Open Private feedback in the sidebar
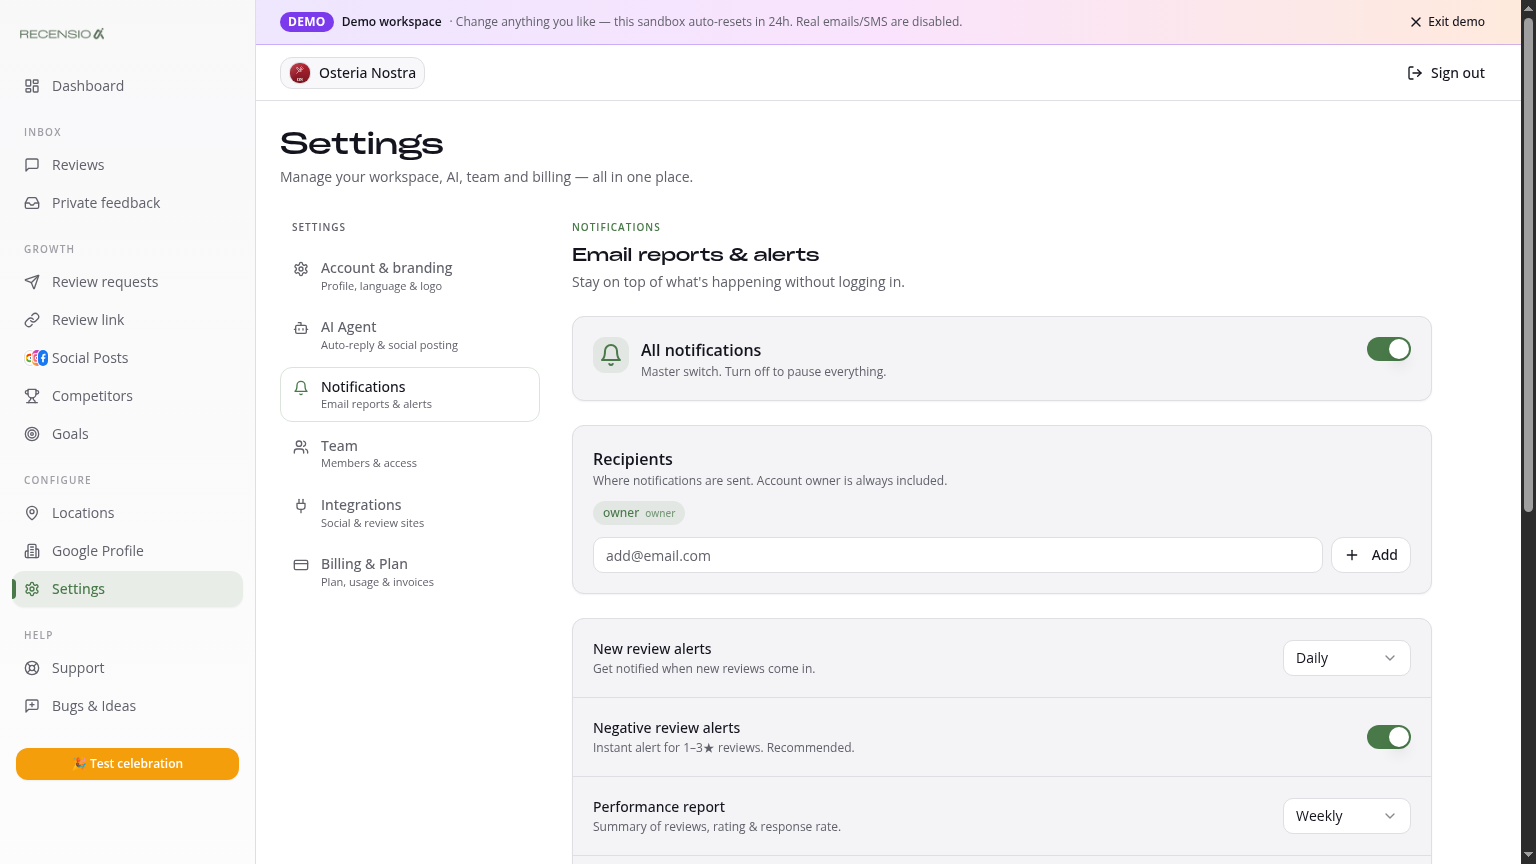 127,203
